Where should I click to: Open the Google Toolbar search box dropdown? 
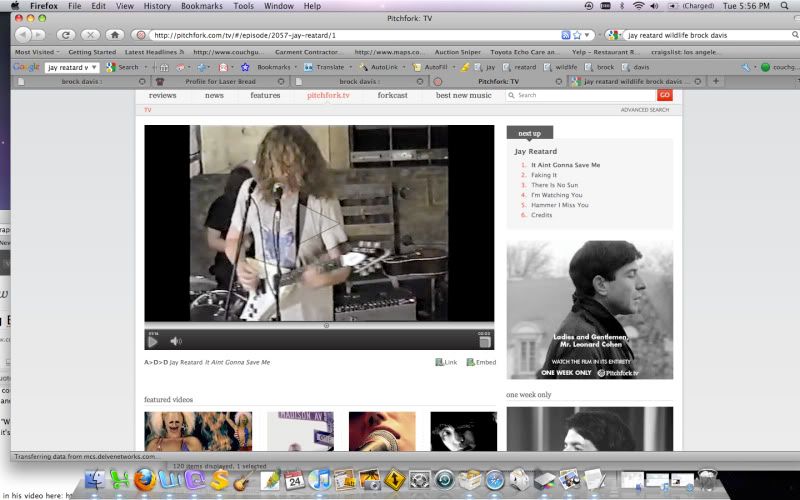pyautogui.click(x=94, y=67)
